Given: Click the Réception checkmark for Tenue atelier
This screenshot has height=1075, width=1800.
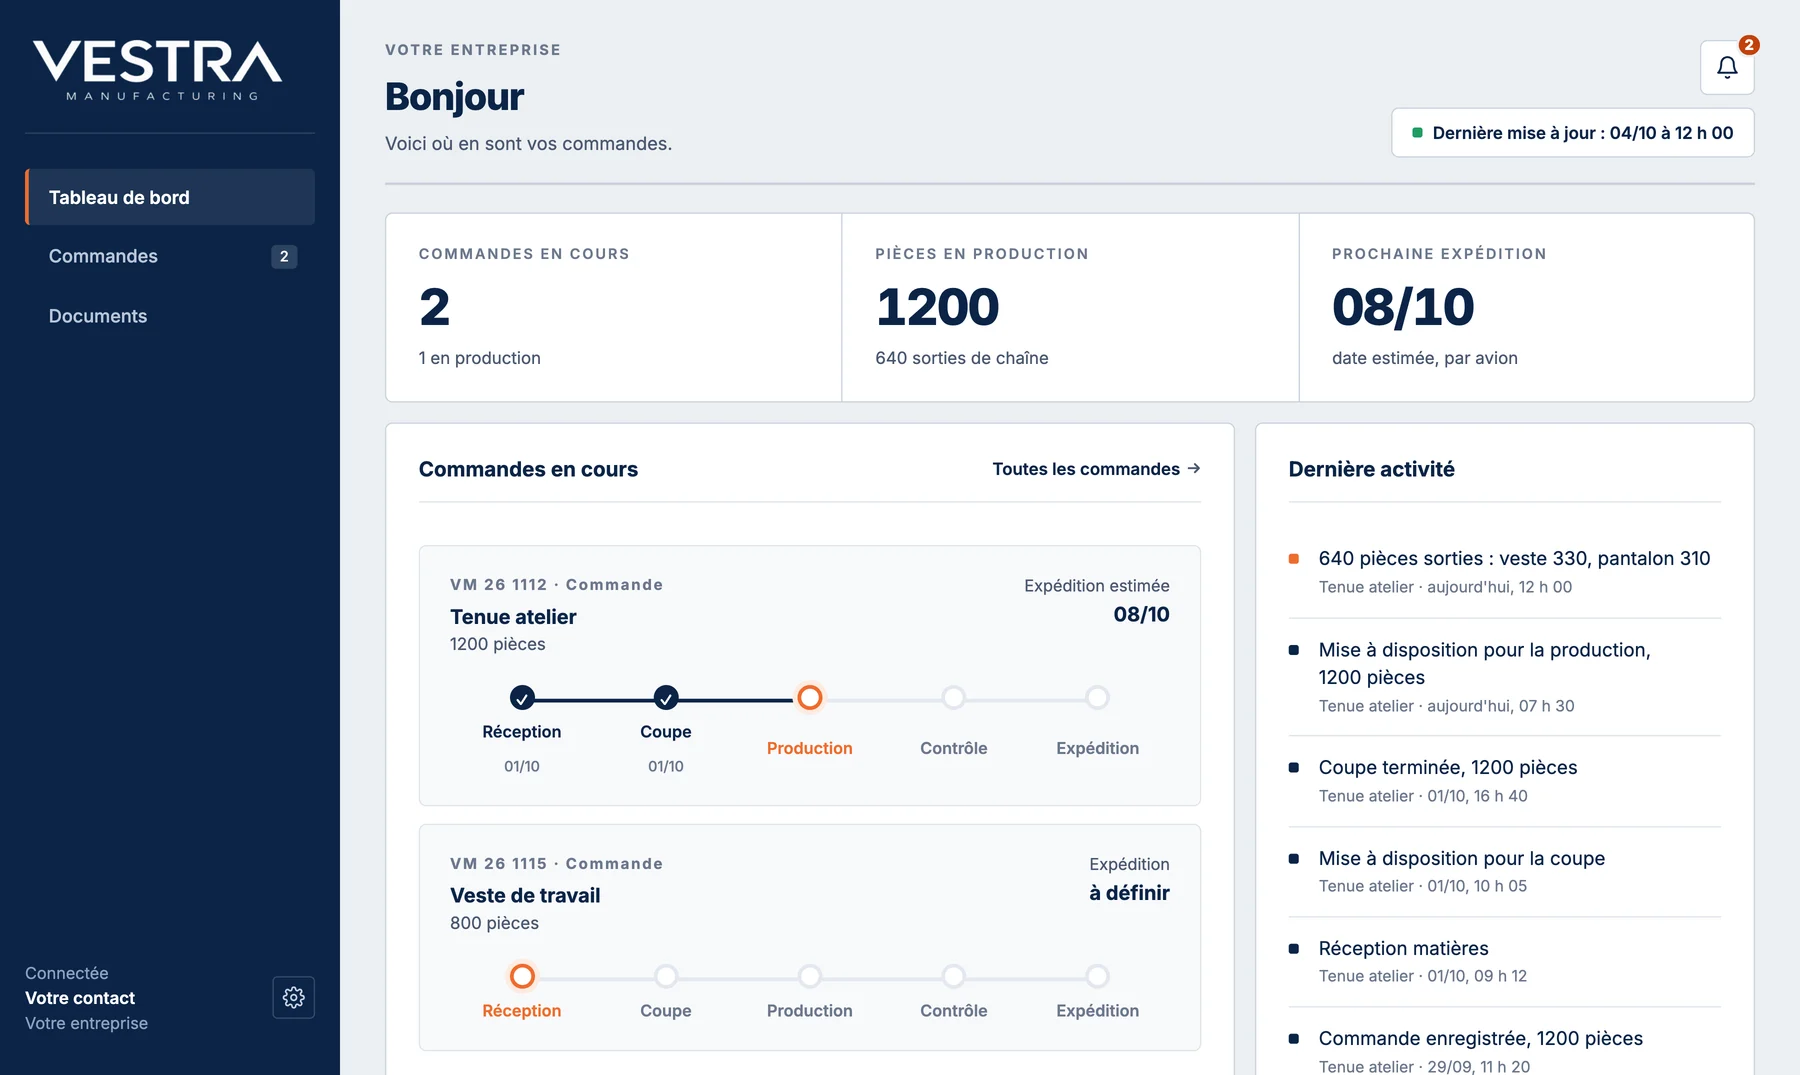Looking at the screenshot, I should (522, 698).
